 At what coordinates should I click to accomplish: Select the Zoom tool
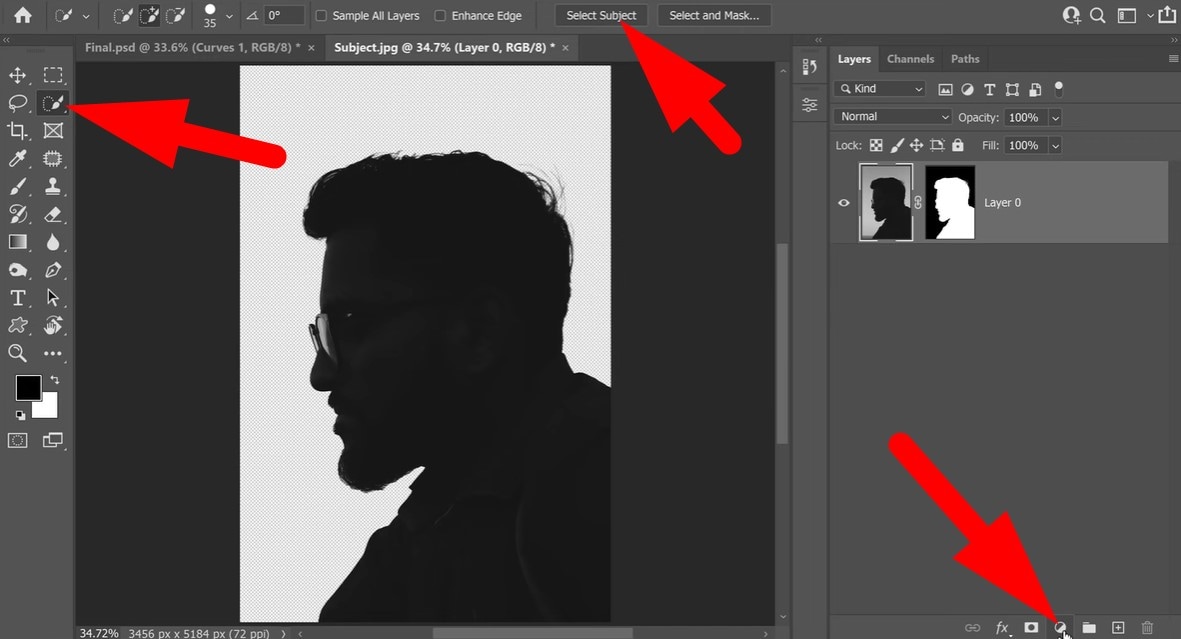17,353
